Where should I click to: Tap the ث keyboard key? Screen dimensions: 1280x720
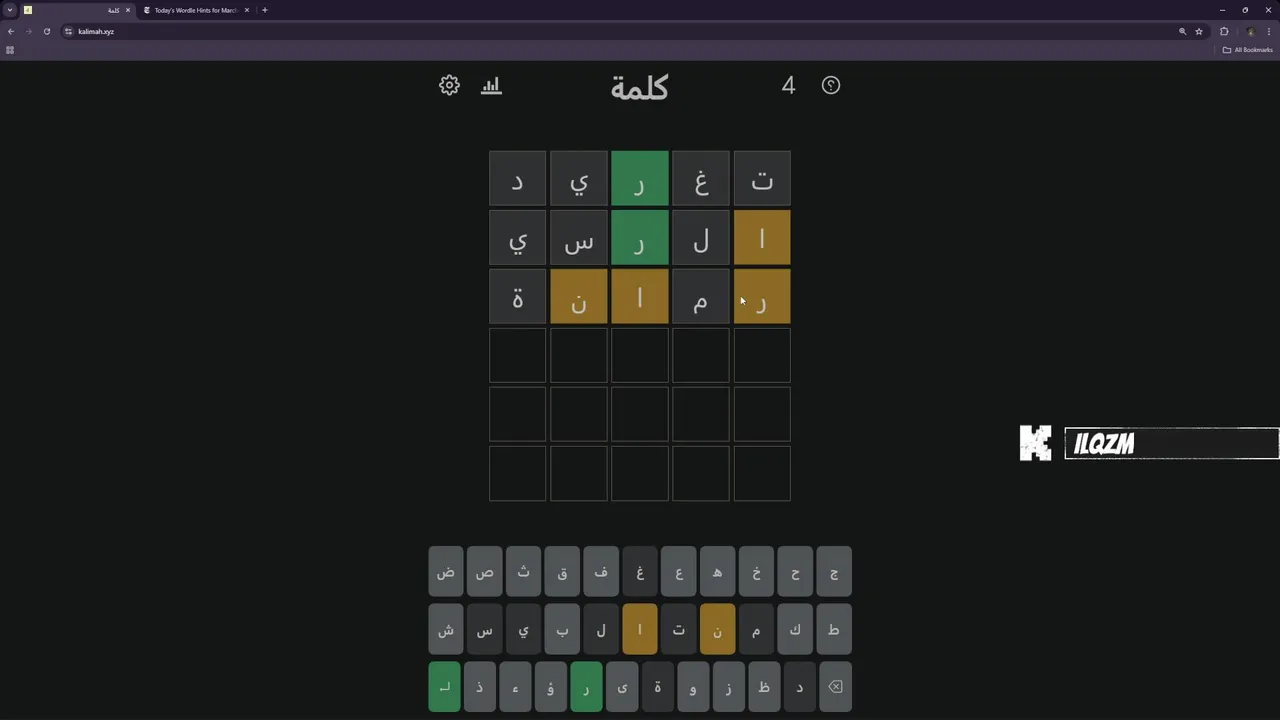(x=523, y=572)
